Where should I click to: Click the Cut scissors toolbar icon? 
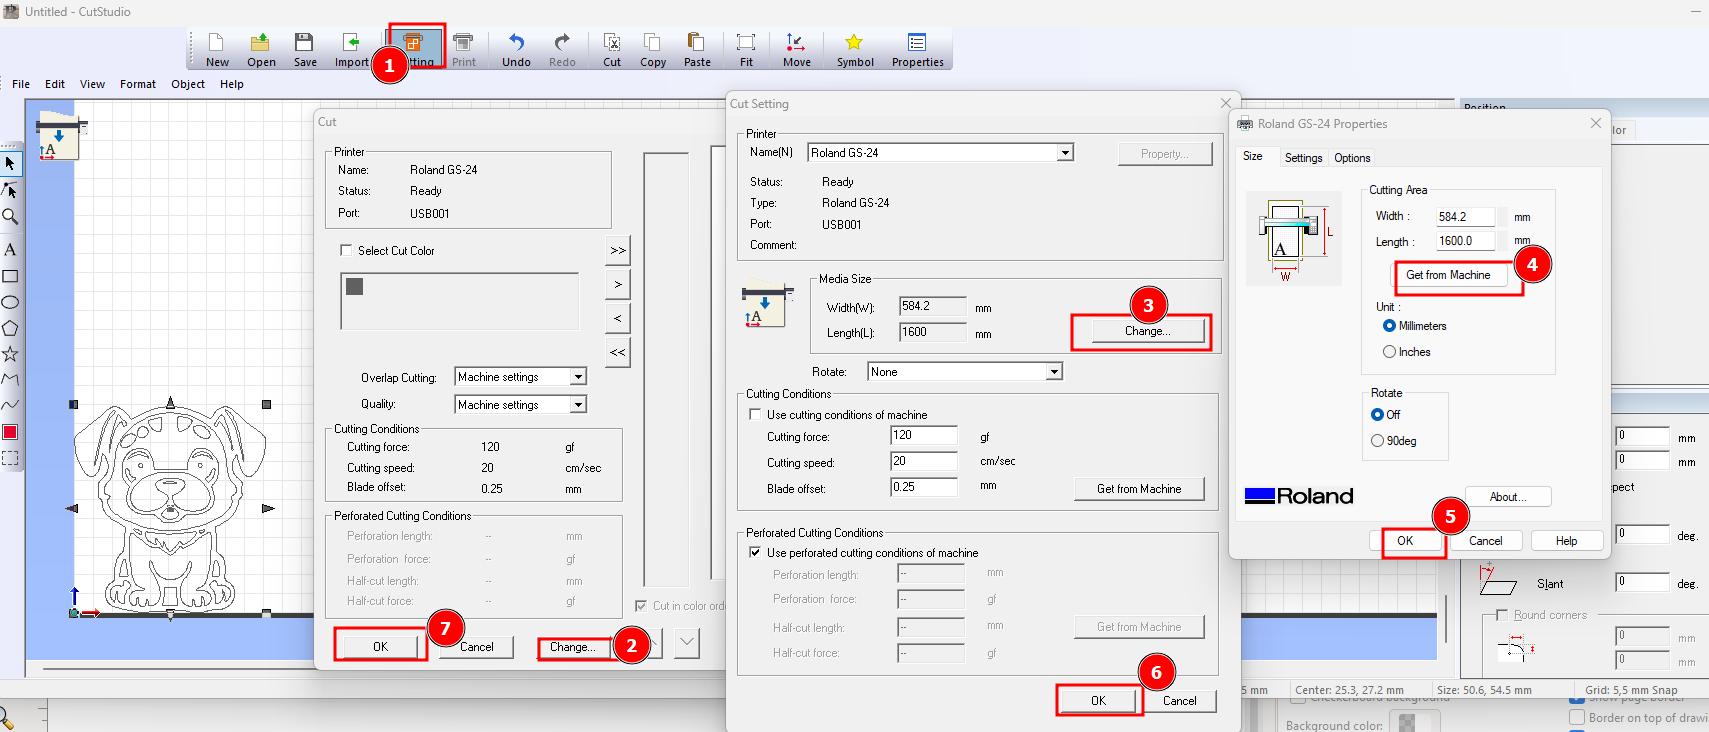point(612,49)
